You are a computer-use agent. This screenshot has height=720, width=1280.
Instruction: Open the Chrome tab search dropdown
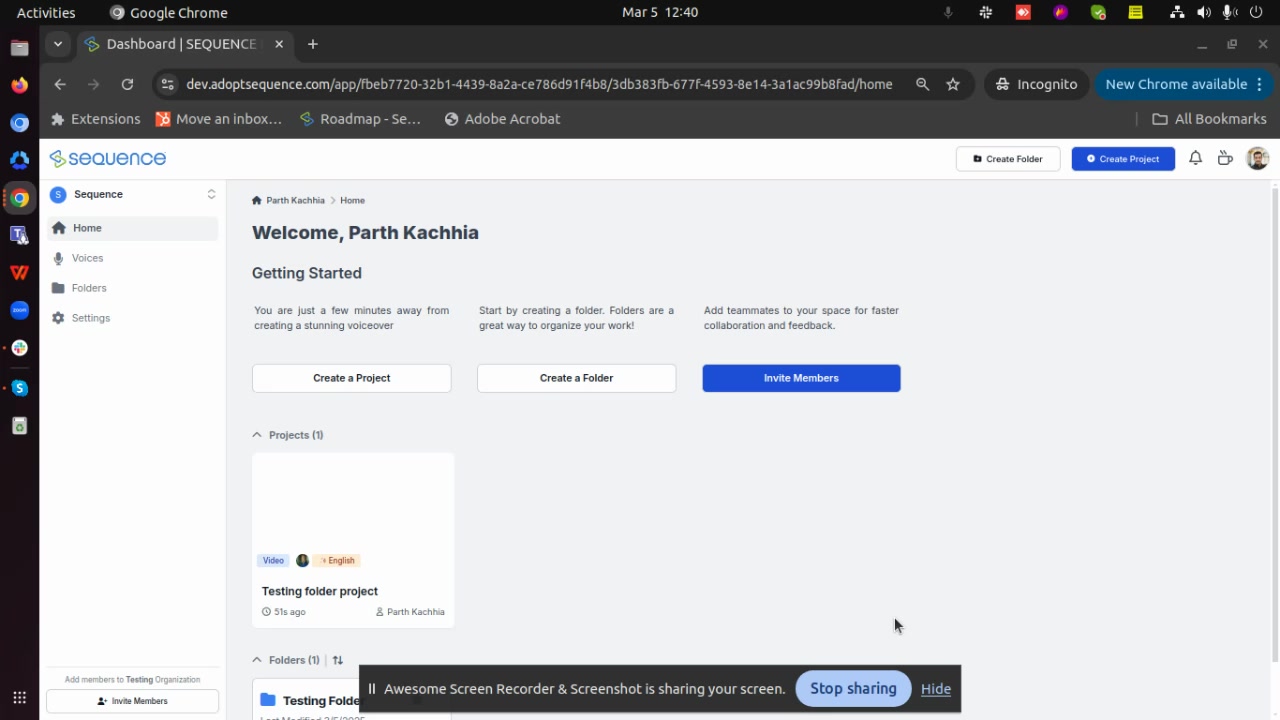(58, 44)
